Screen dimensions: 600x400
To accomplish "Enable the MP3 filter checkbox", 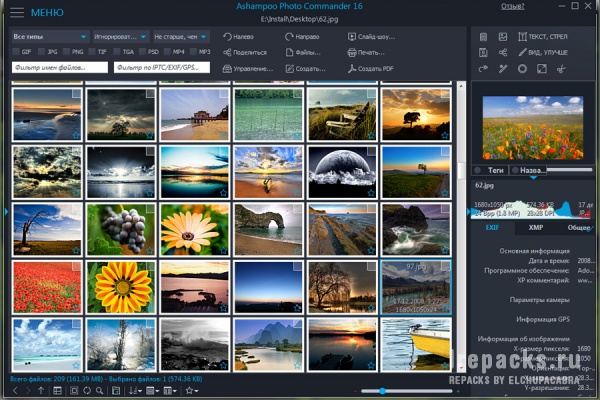I will (193, 52).
